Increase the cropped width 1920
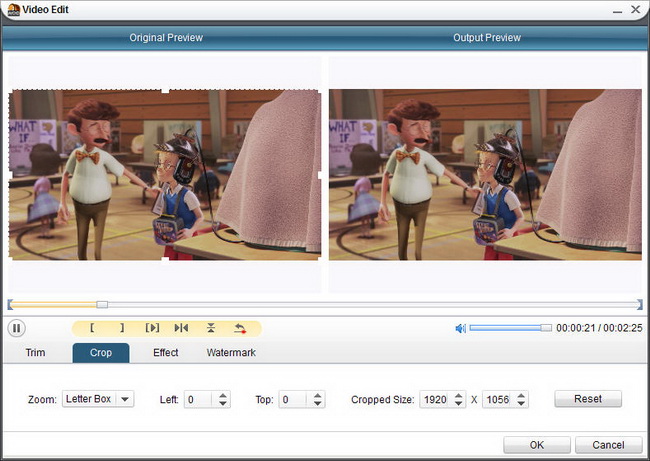 pyautogui.click(x=458, y=395)
